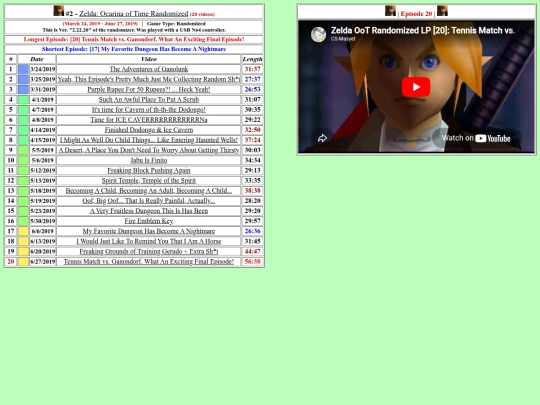This screenshot has width=540, height=405.
Task: Click the Episode 20 heading text
Action: point(416,14)
